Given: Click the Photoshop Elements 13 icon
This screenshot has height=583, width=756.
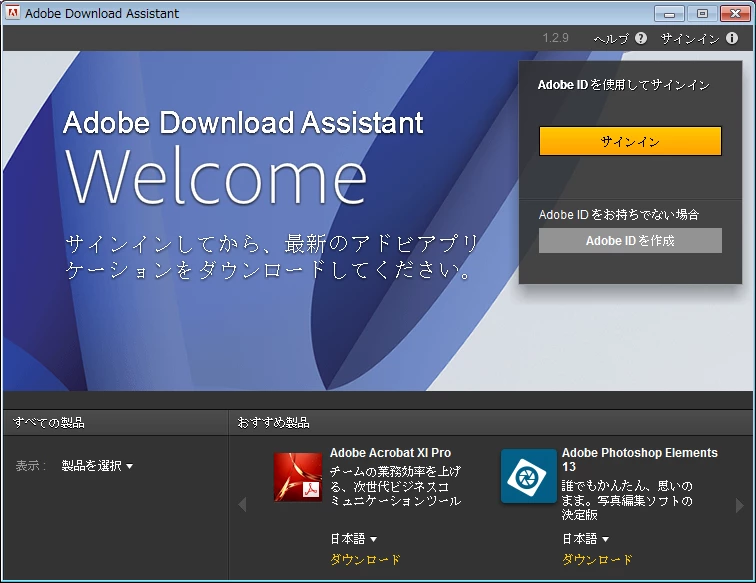Looking at the screenshot, I should point(528,476).
